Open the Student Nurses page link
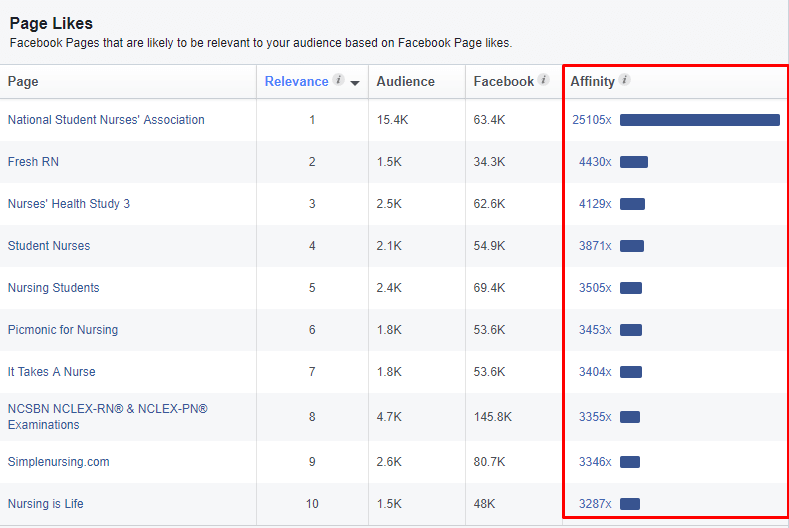This screenshot has width=789, height=528. tap(49, 246)
